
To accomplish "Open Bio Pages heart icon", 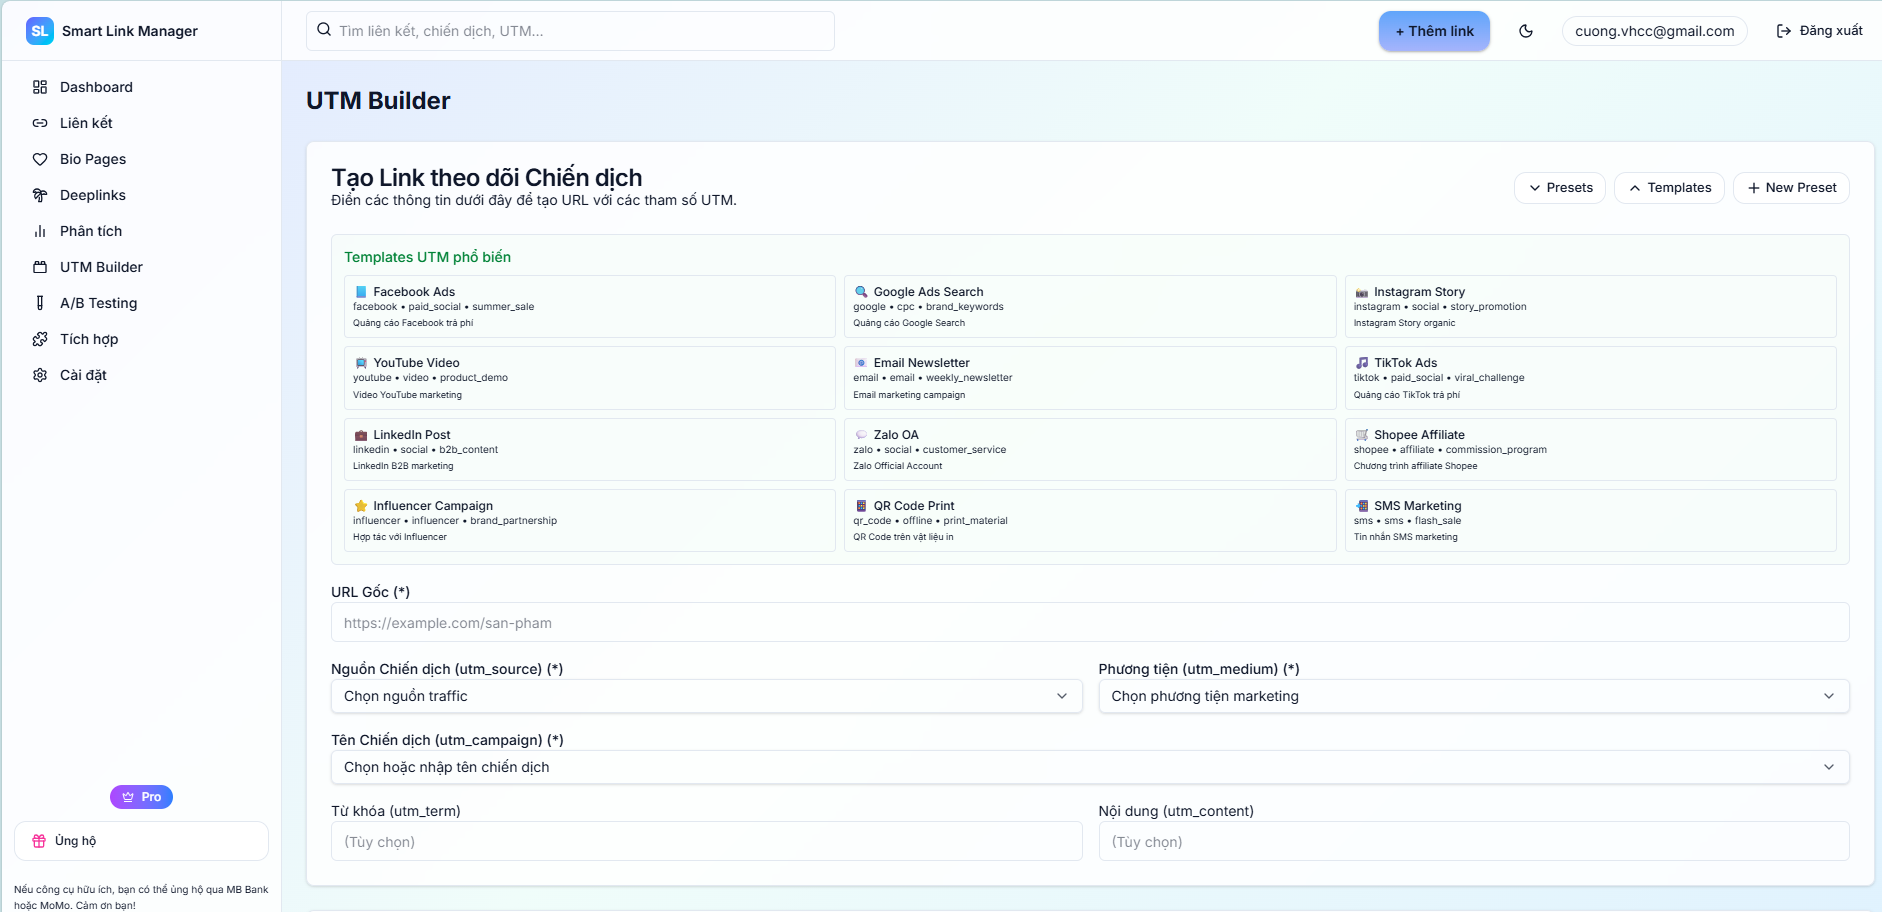I will (x=40, y=159).
